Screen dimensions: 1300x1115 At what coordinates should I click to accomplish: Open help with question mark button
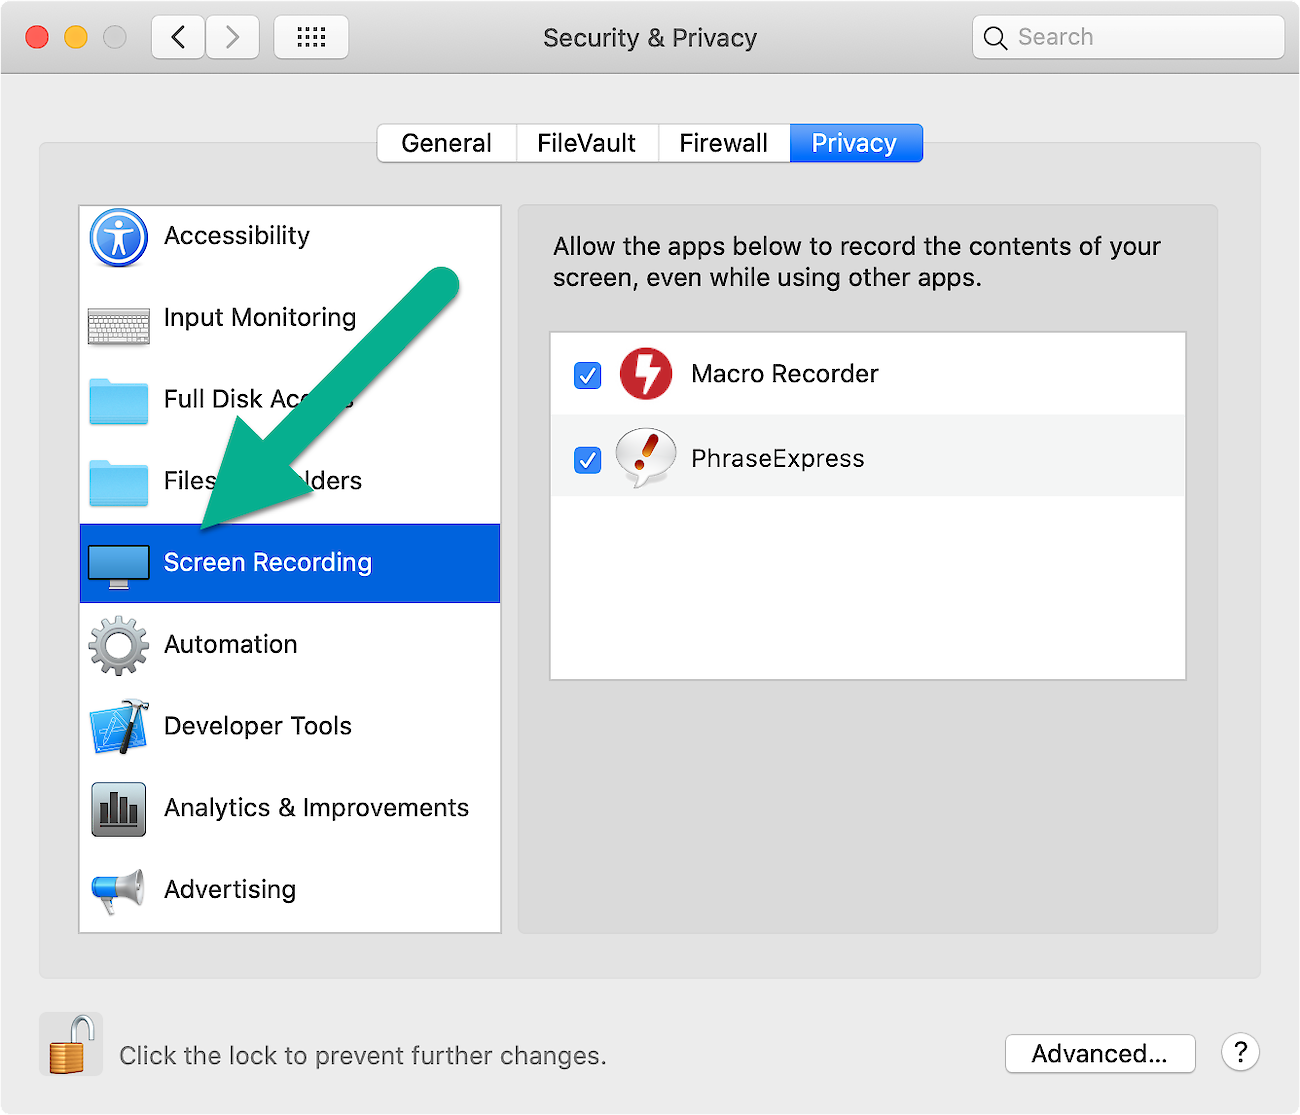(x=1240, y=1052)
